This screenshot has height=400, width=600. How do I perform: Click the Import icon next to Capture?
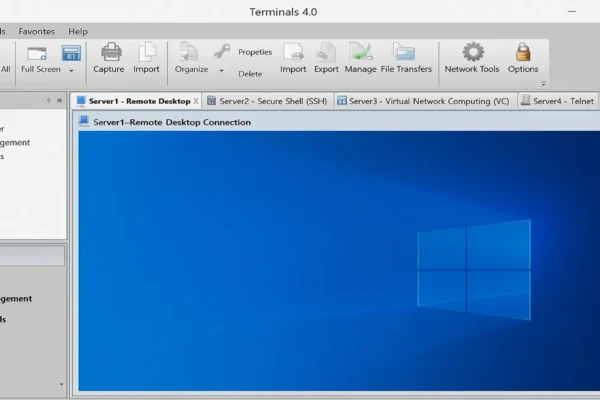[x=147, y=52]
